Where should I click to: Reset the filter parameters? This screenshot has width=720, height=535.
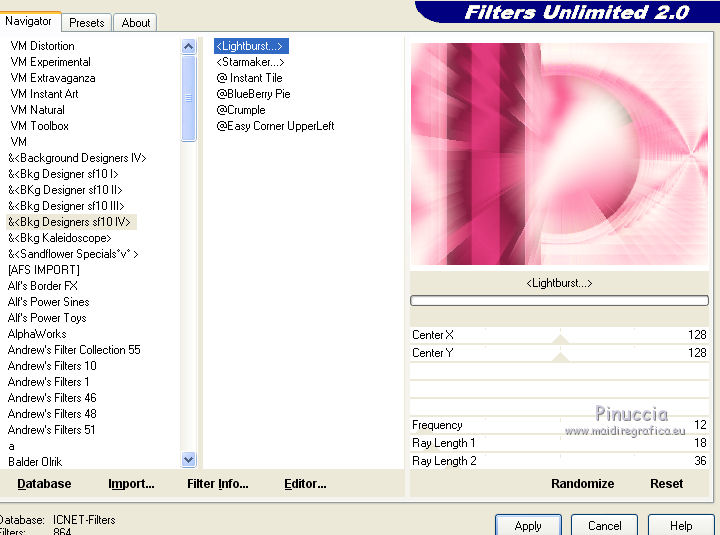(x=667, y=484)
